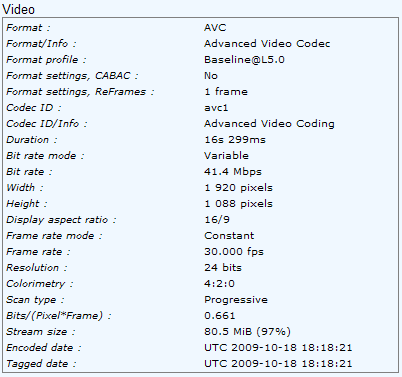Viewport: 402px width, 377px height.
Task: Click the Resolution 24 bits value
Action: tap(223, 268)
